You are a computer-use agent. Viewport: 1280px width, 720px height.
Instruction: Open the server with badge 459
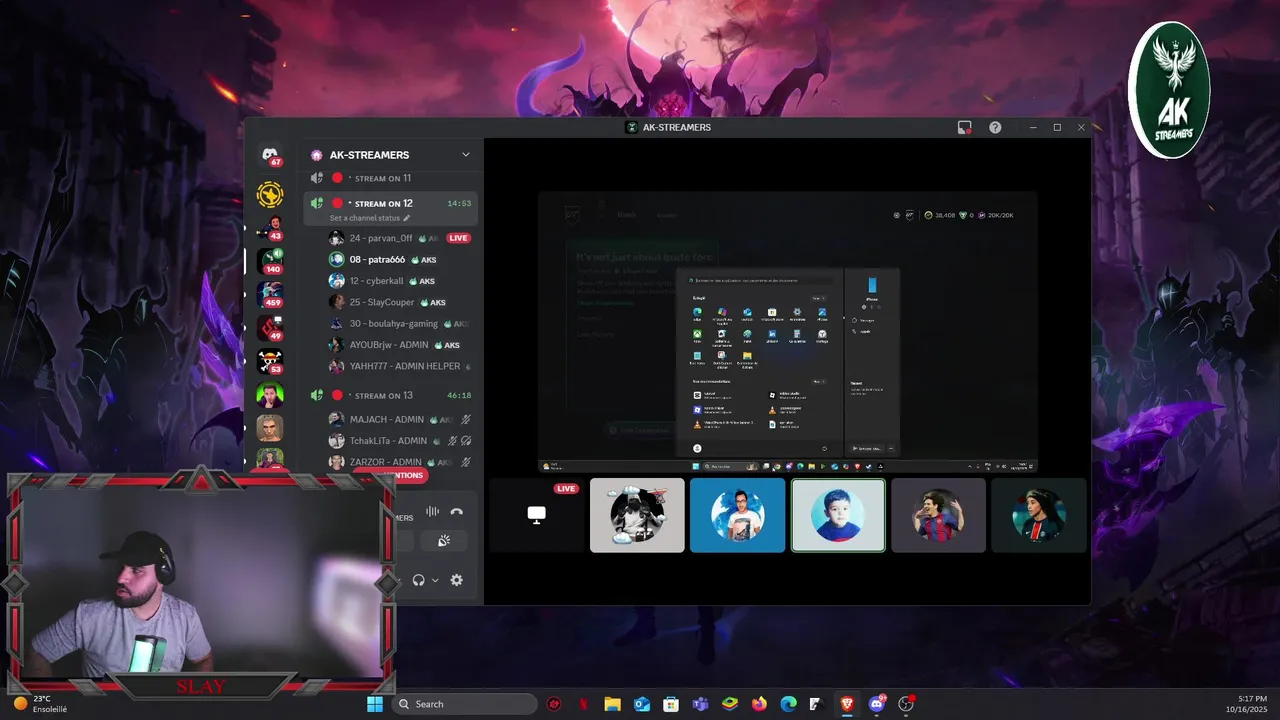pyautogui.click(x=269, y=294)
